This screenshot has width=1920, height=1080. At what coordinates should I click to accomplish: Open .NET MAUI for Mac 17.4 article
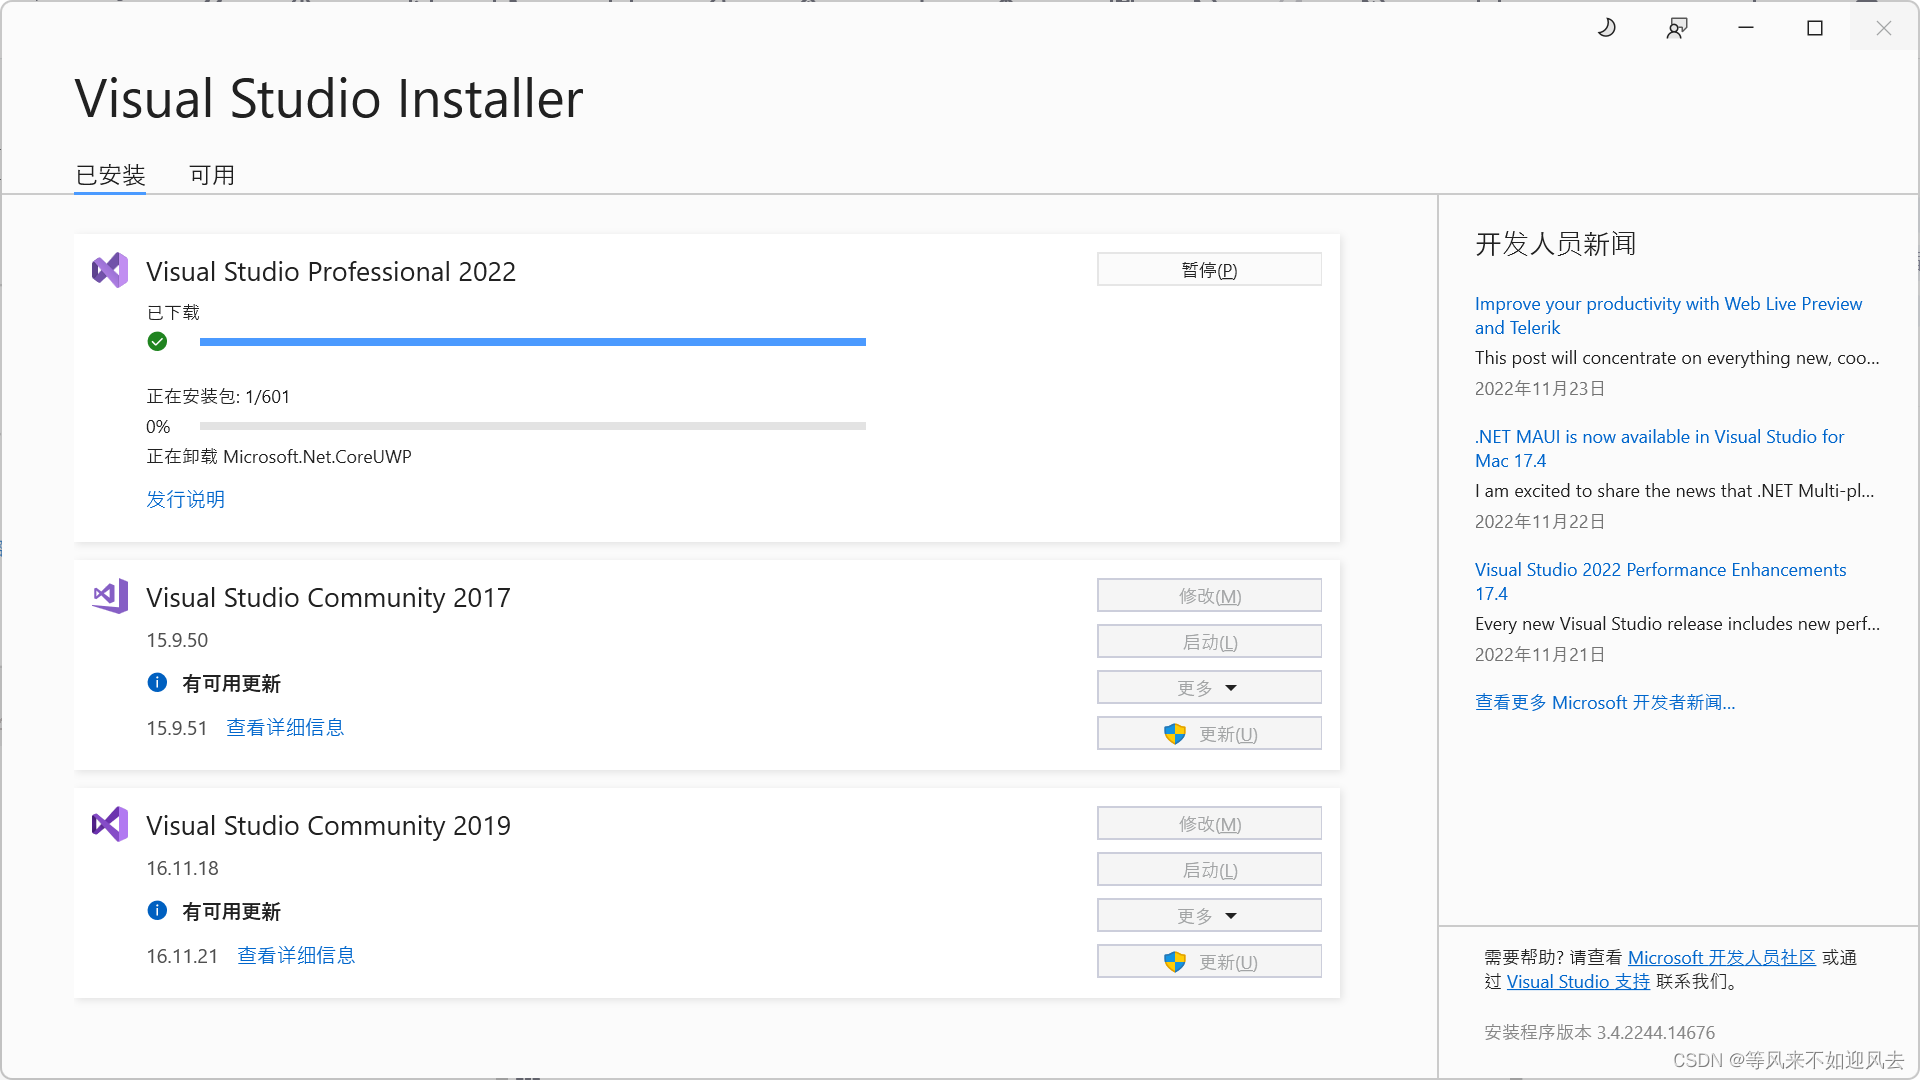tap(1659, 448)
